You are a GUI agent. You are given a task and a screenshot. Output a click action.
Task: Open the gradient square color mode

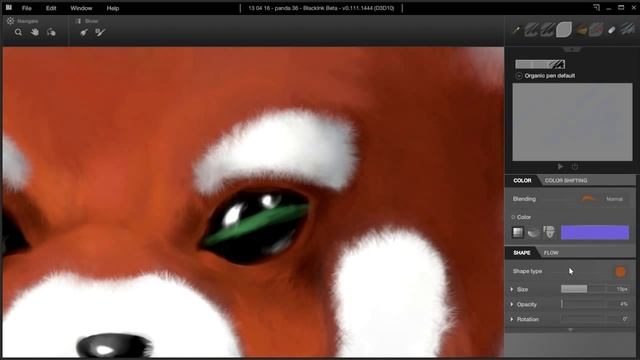coord(518,232)
